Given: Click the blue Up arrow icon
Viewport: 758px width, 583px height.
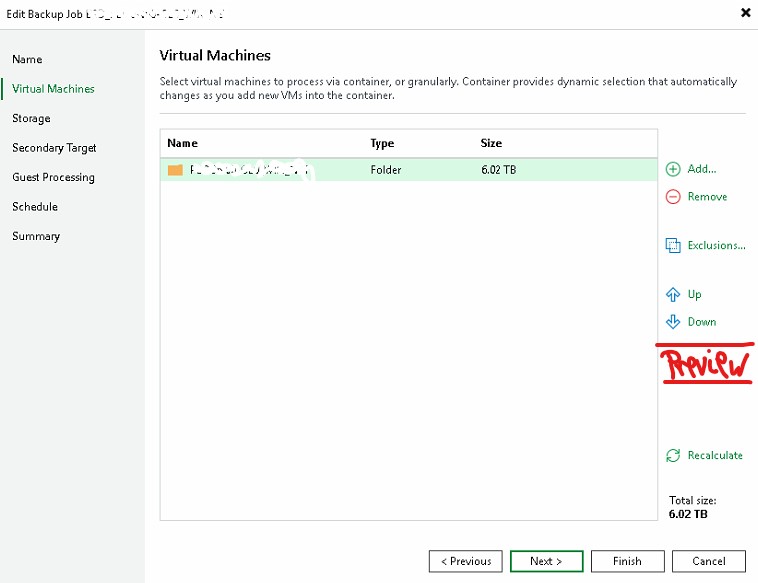Looking at the screenshot, I should coord(673,294).
